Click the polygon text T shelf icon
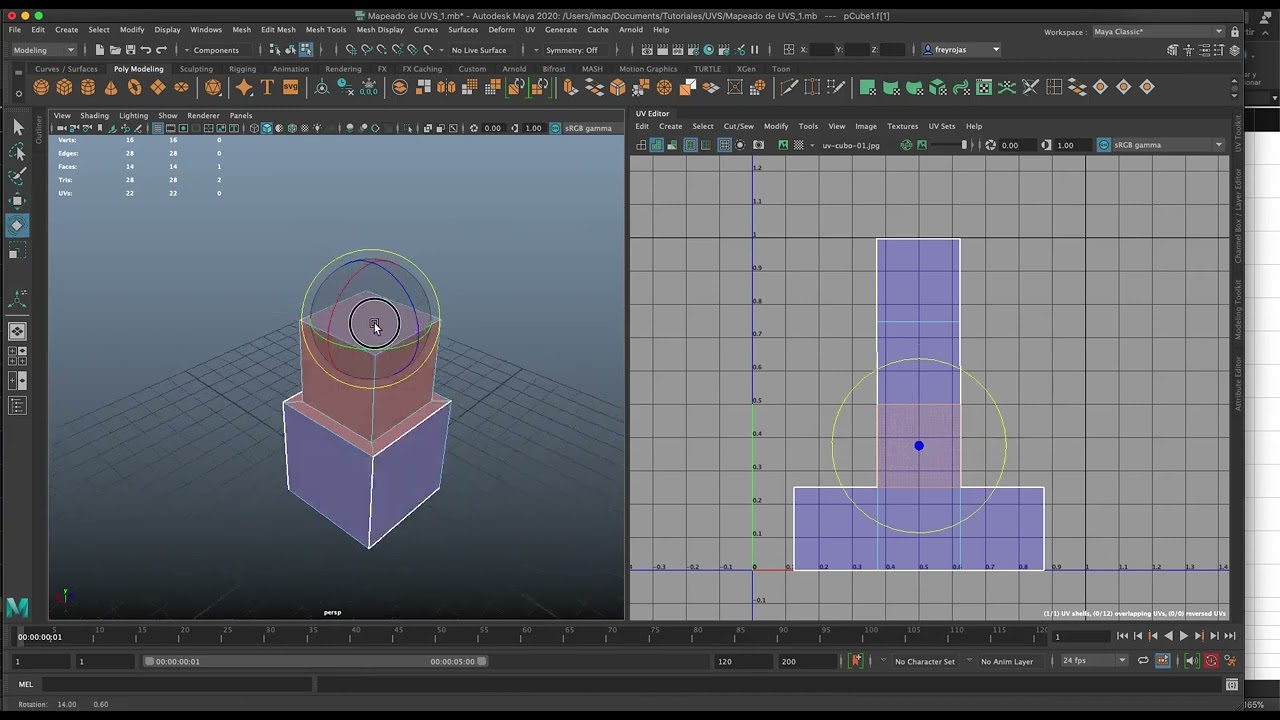1280x720 pixels. coord(267,88)
